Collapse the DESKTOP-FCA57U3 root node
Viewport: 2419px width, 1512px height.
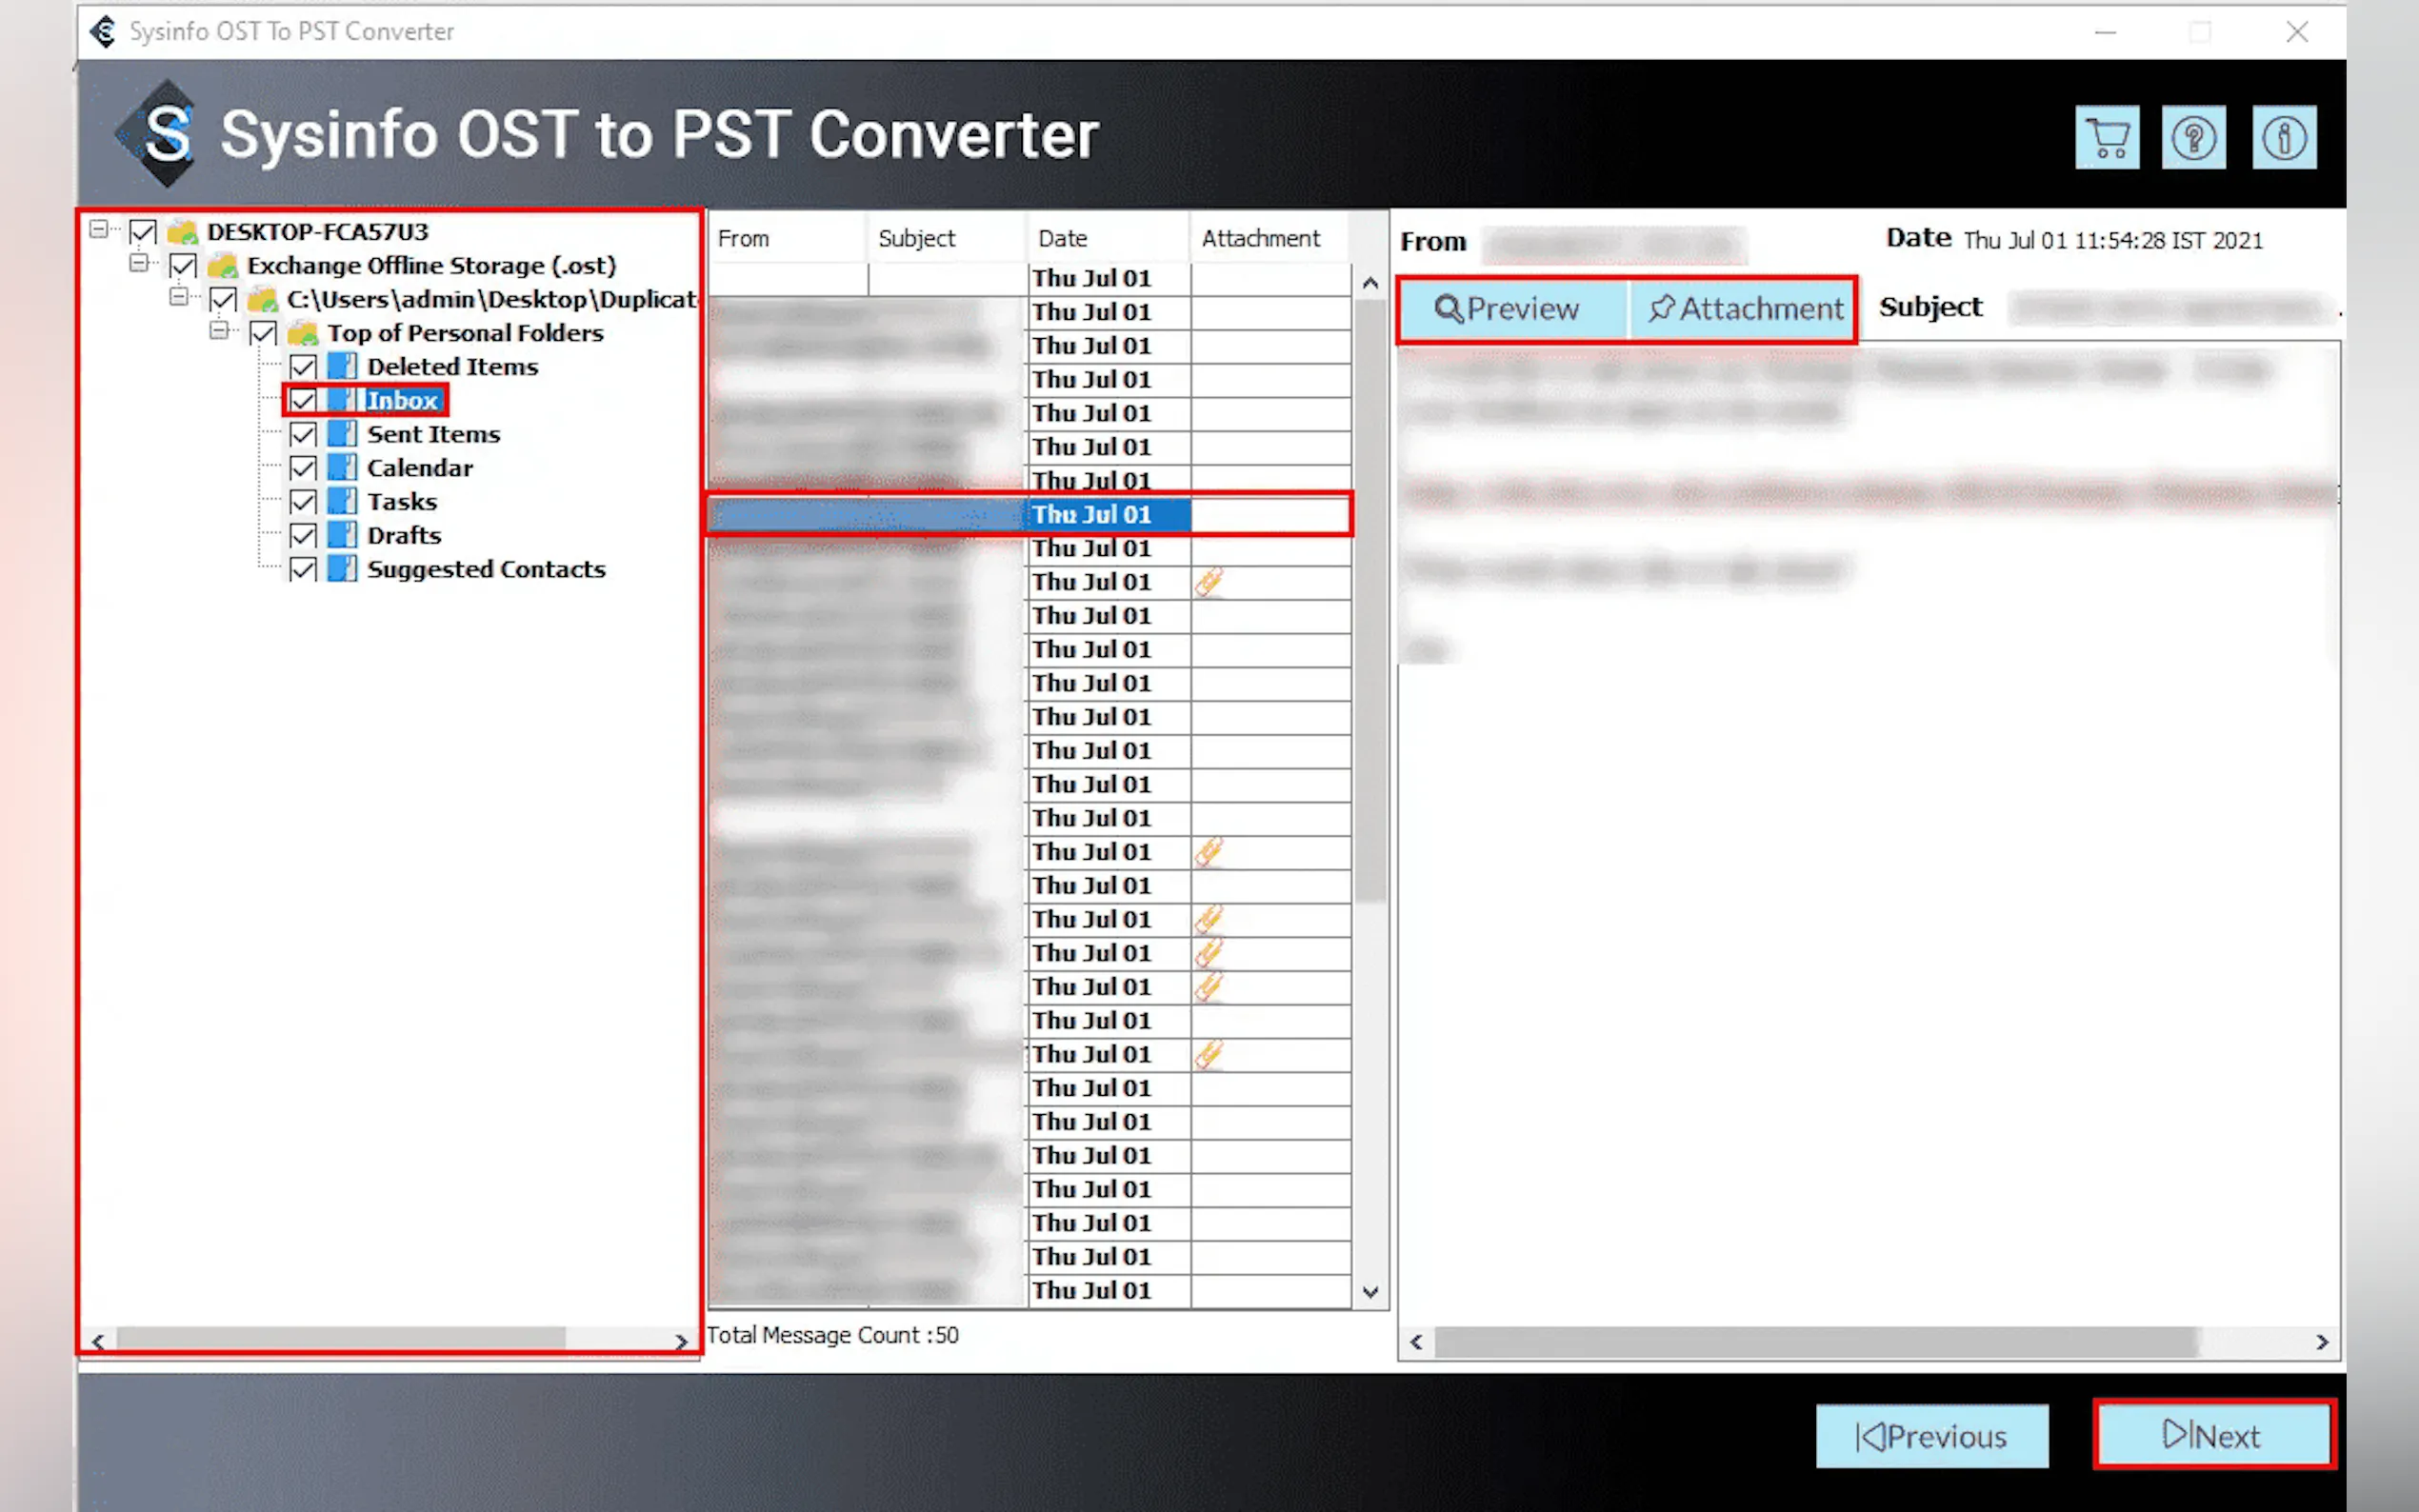point(98,230)
